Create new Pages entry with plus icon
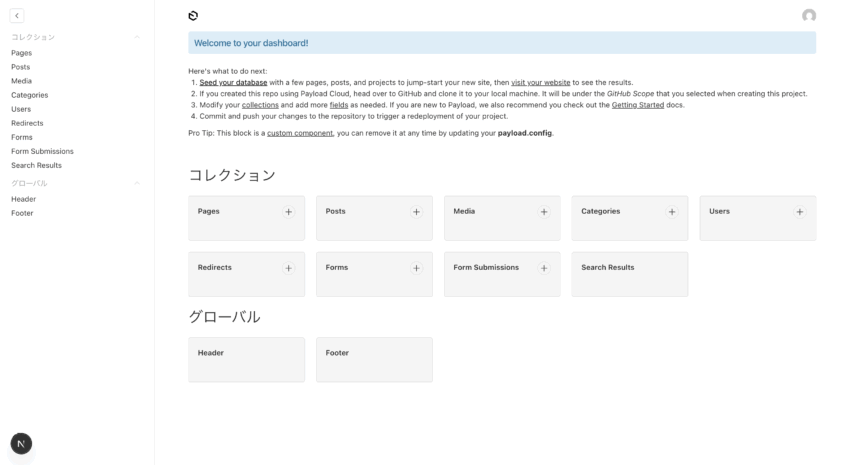The width and height of the screenshot is (850, 465). (288, 212)
